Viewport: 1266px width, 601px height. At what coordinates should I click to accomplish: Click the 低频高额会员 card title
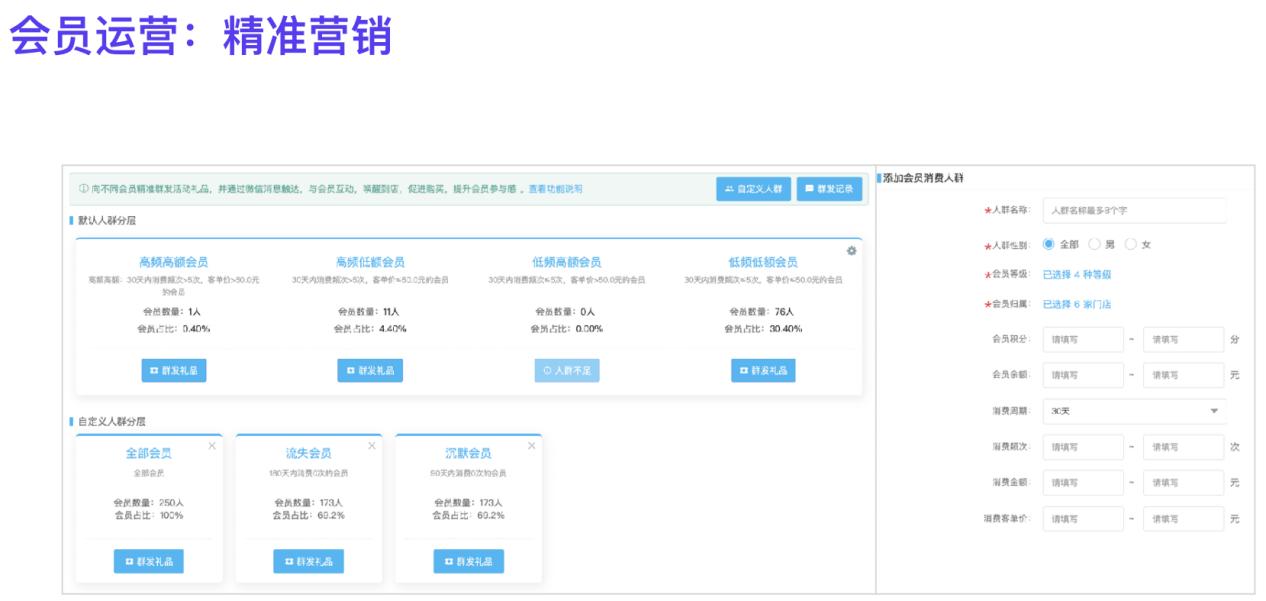pyautogui.click(x=566, y=262)
